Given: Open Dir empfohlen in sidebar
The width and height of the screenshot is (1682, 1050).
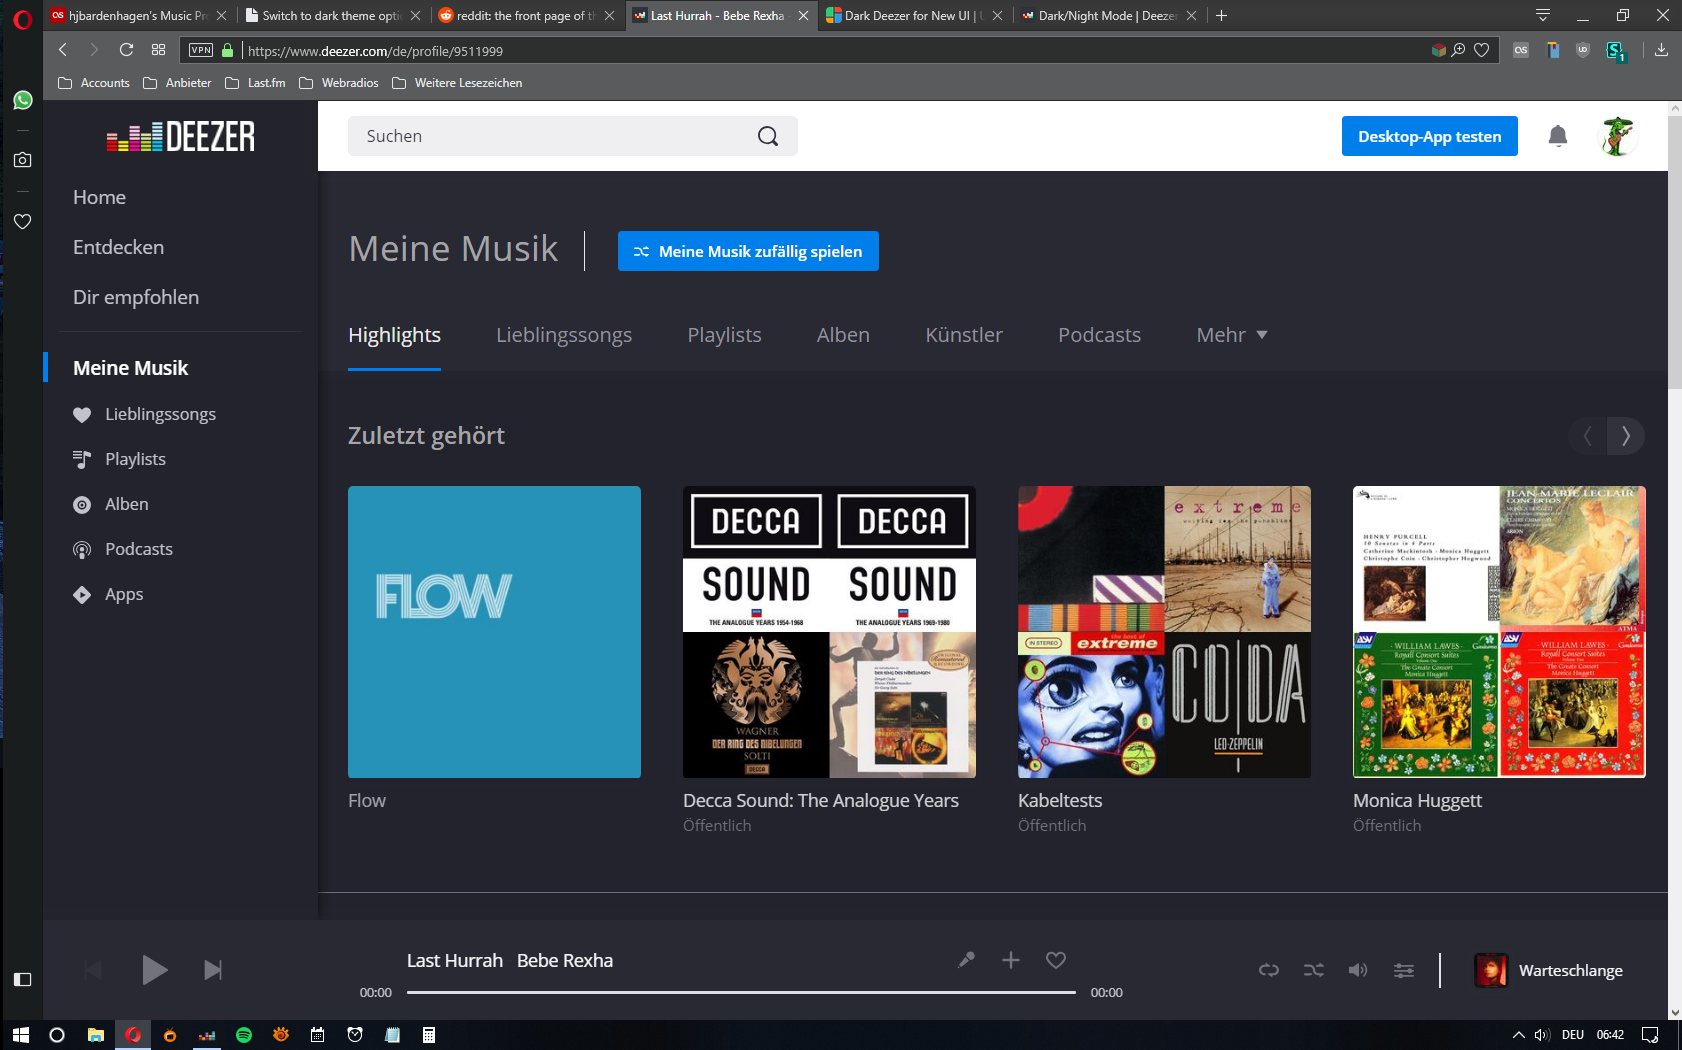Looking at the screenshot, I should pos(136,297).
